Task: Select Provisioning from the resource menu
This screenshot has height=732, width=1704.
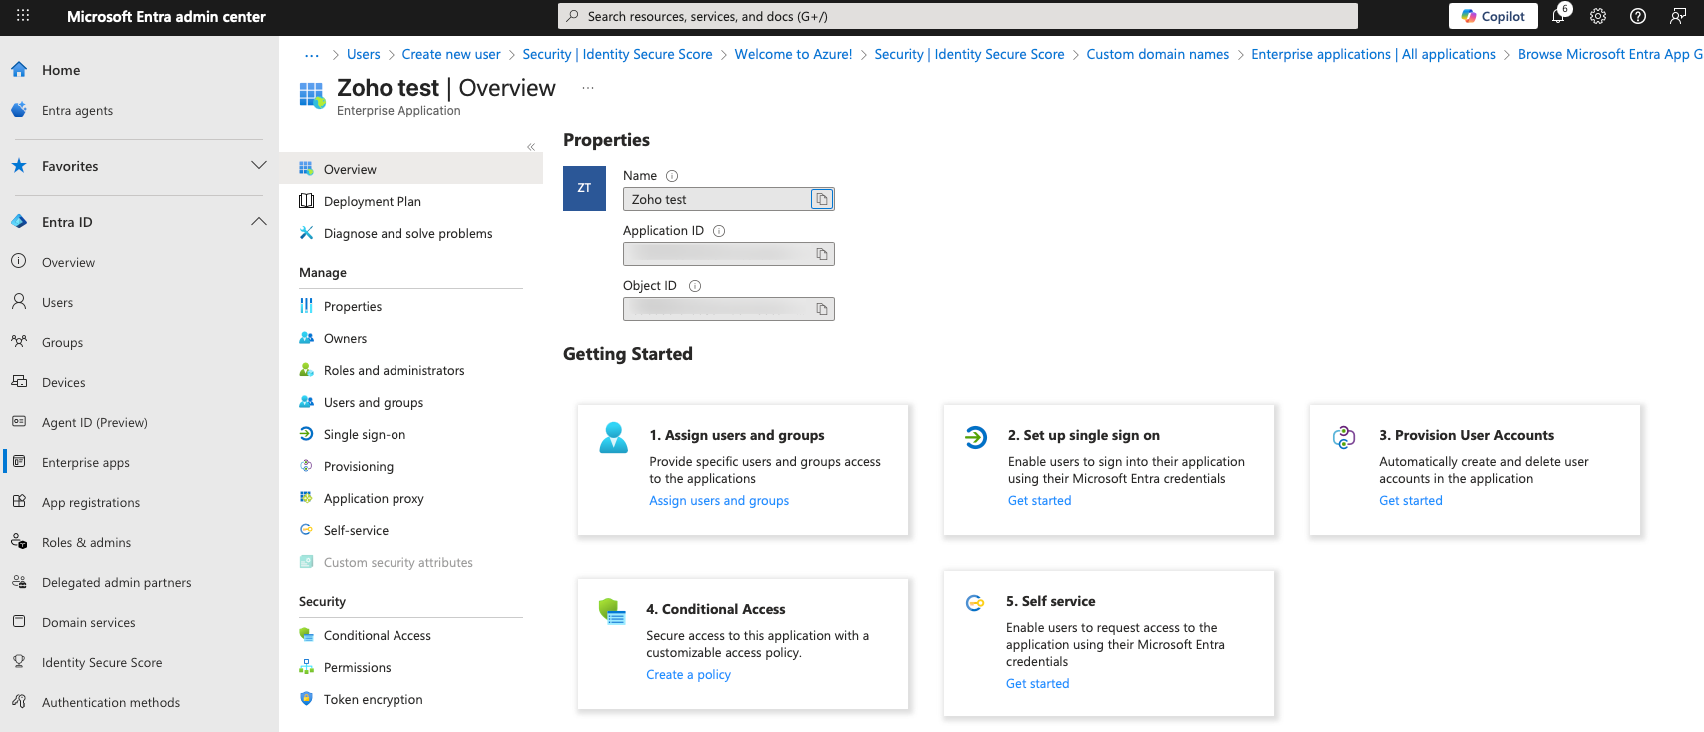Action: (358, 466)
